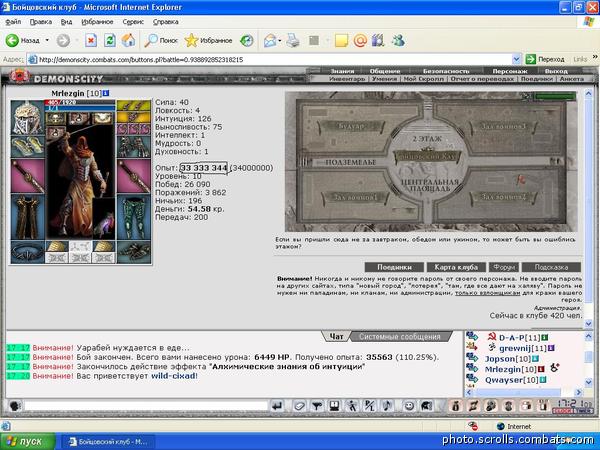Click the chat save-disk icon
Image resolution: width=600 pixels, height=450 pixels.
point(334,406)
